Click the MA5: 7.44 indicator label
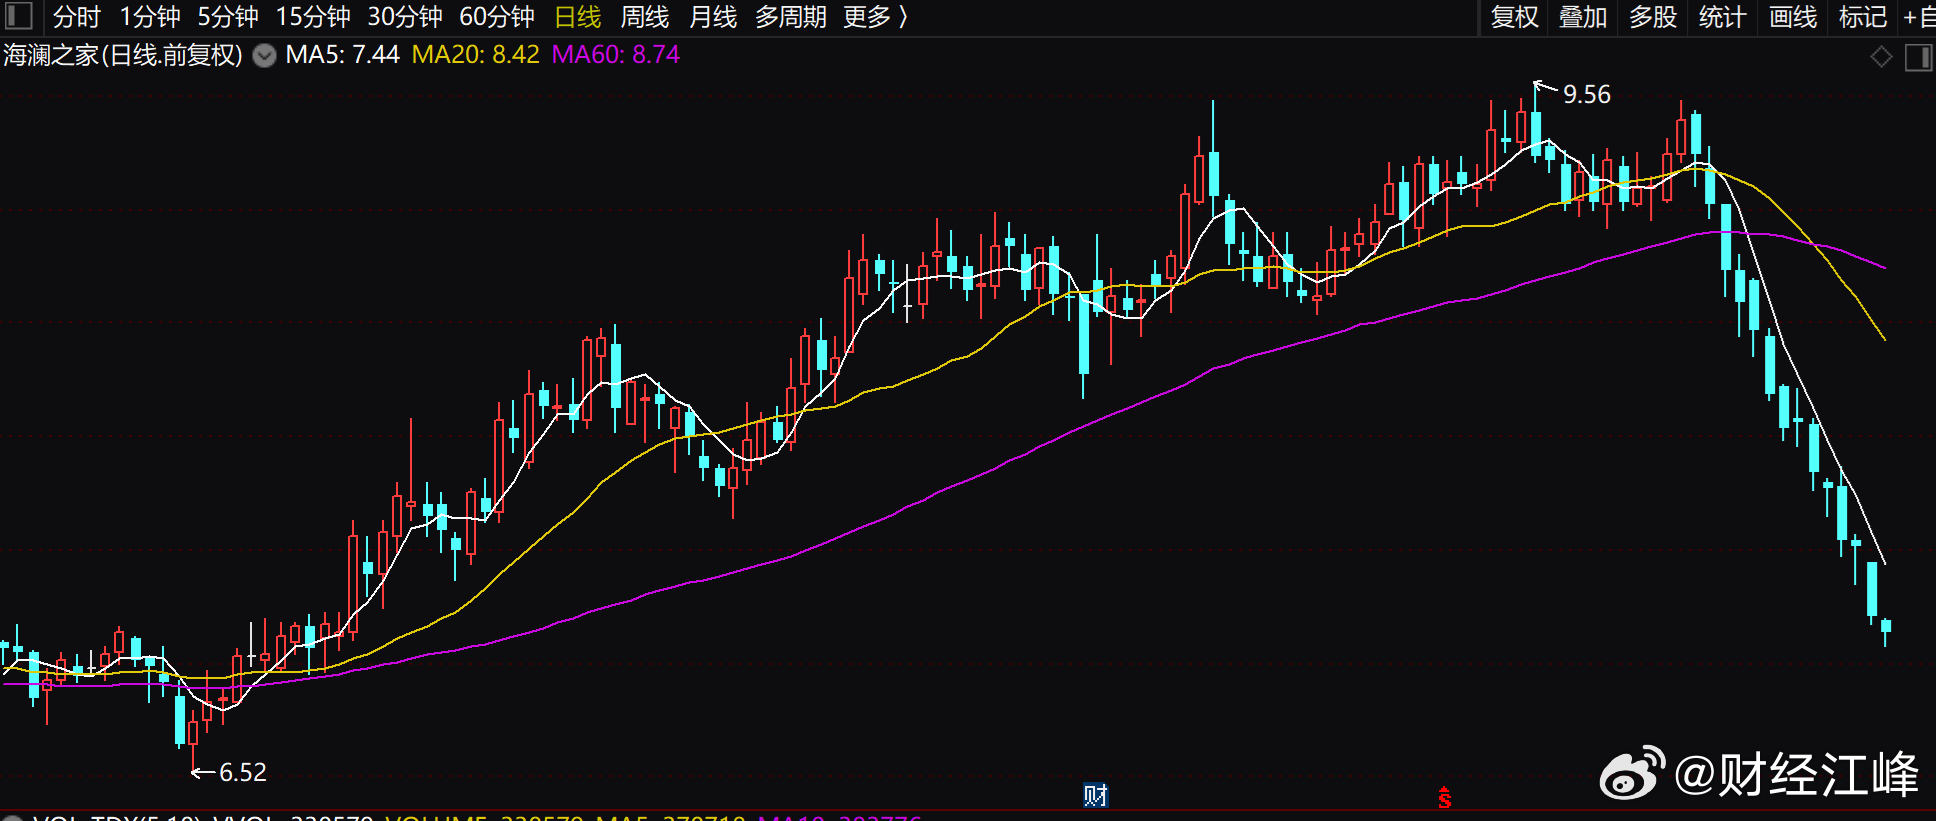1936x821 pixels. pos(342,55)
